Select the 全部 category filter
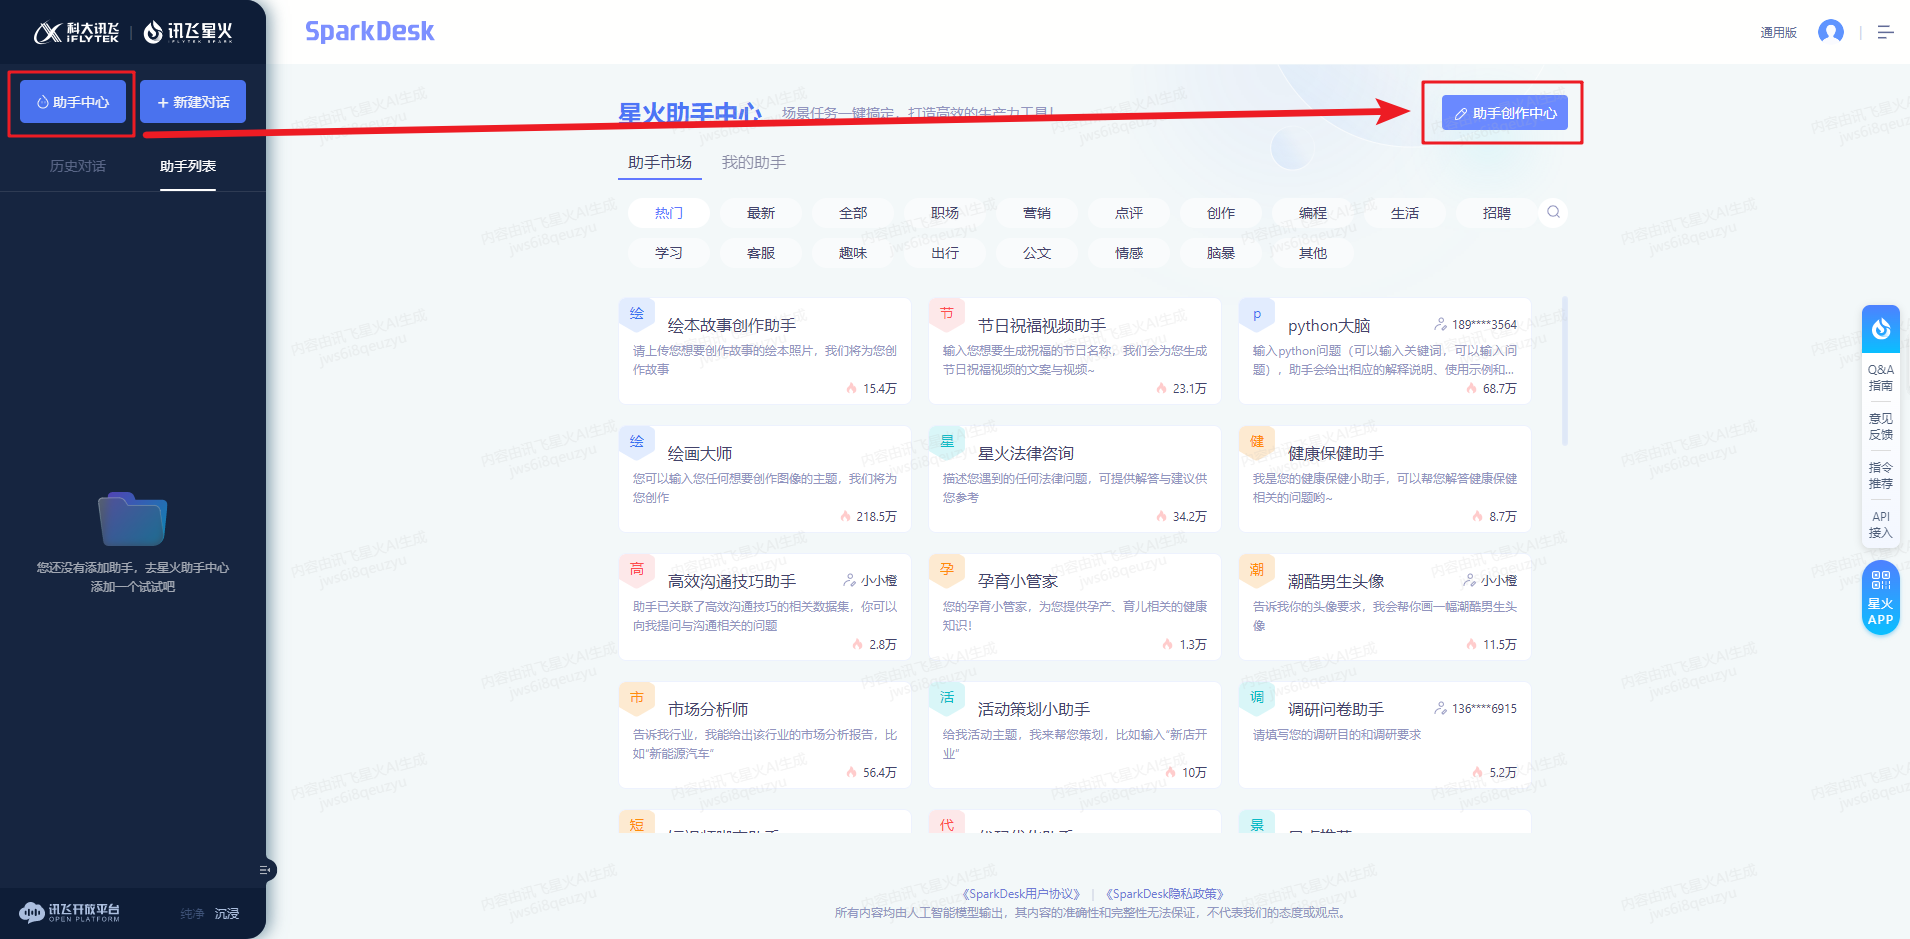The image size is (1910, 939). [x=853, y=213]
